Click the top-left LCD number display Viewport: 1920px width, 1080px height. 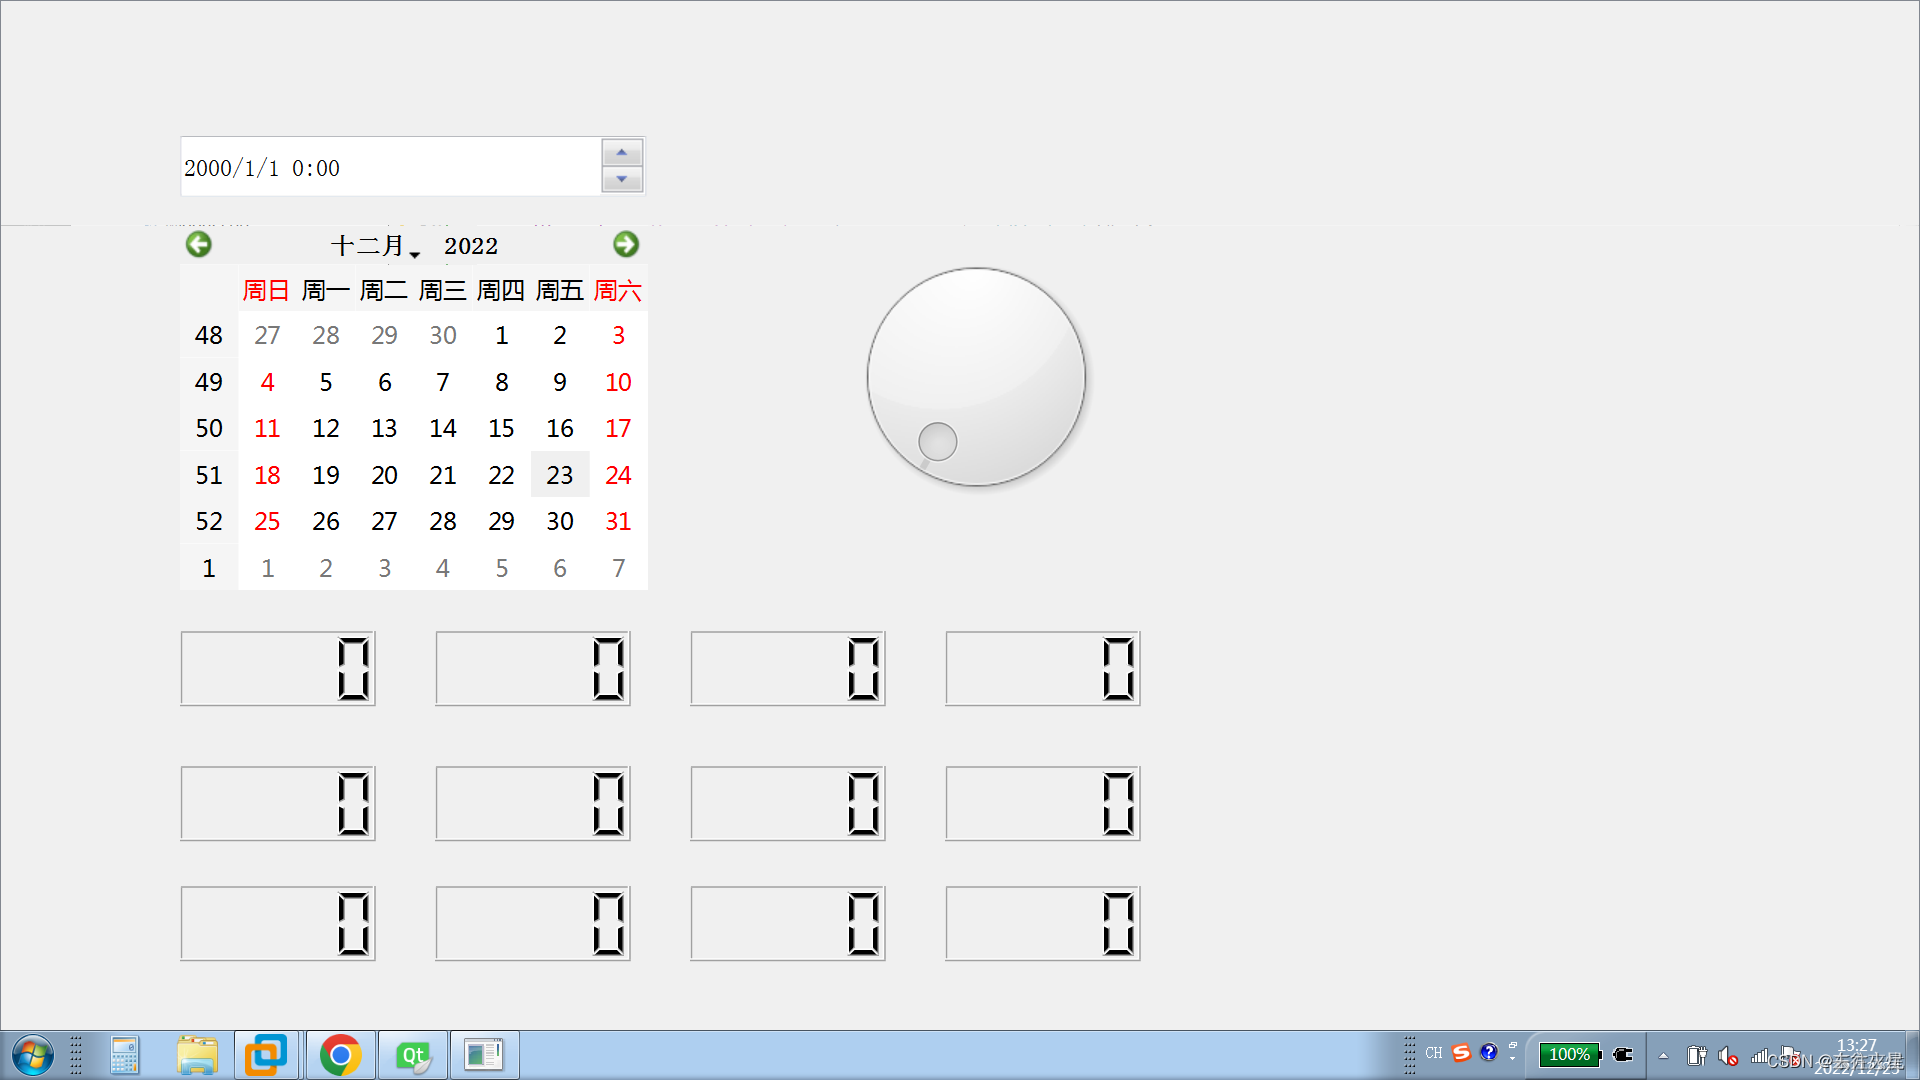coord(278,669)
